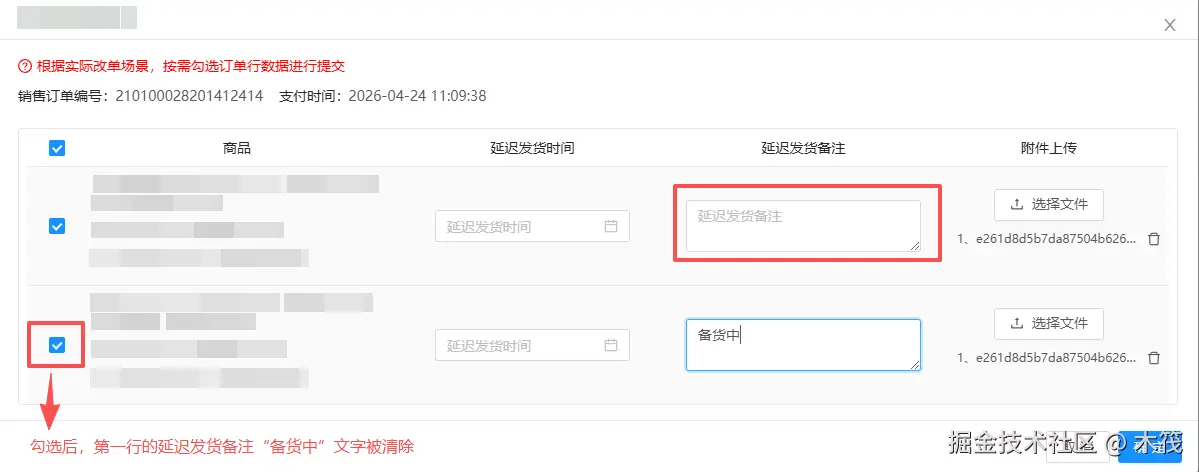
Task: Toggle the select-all checkbox in table header
Action: point(57,148)
